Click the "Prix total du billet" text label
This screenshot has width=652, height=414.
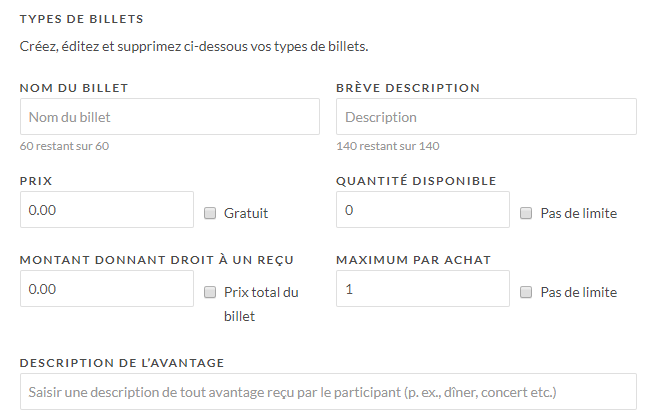pyautogui.click(x=261, y=304)
